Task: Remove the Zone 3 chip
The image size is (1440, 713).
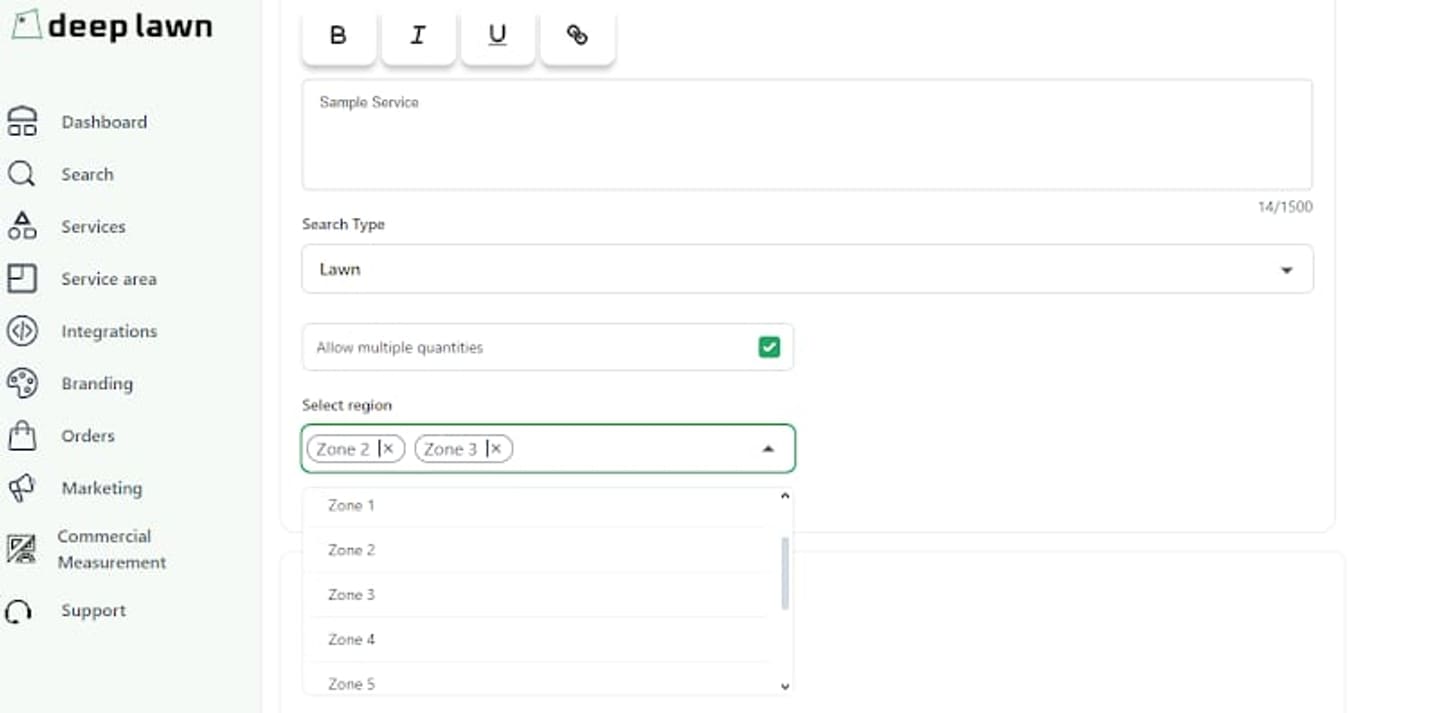Action: 495,449
